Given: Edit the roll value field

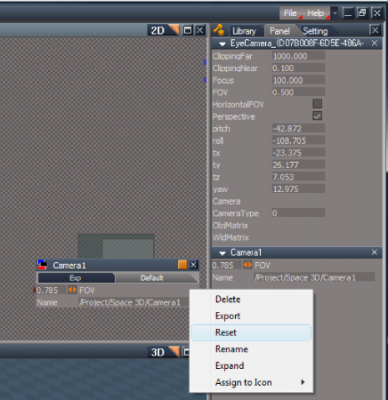Looking at the screenshot, I should (298, 141).
